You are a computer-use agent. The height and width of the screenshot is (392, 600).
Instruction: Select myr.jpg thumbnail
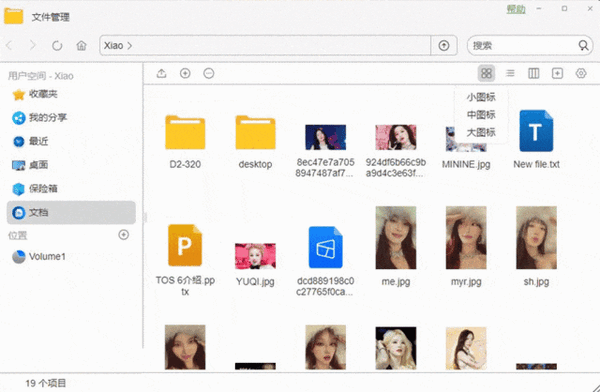click(466, 238)
